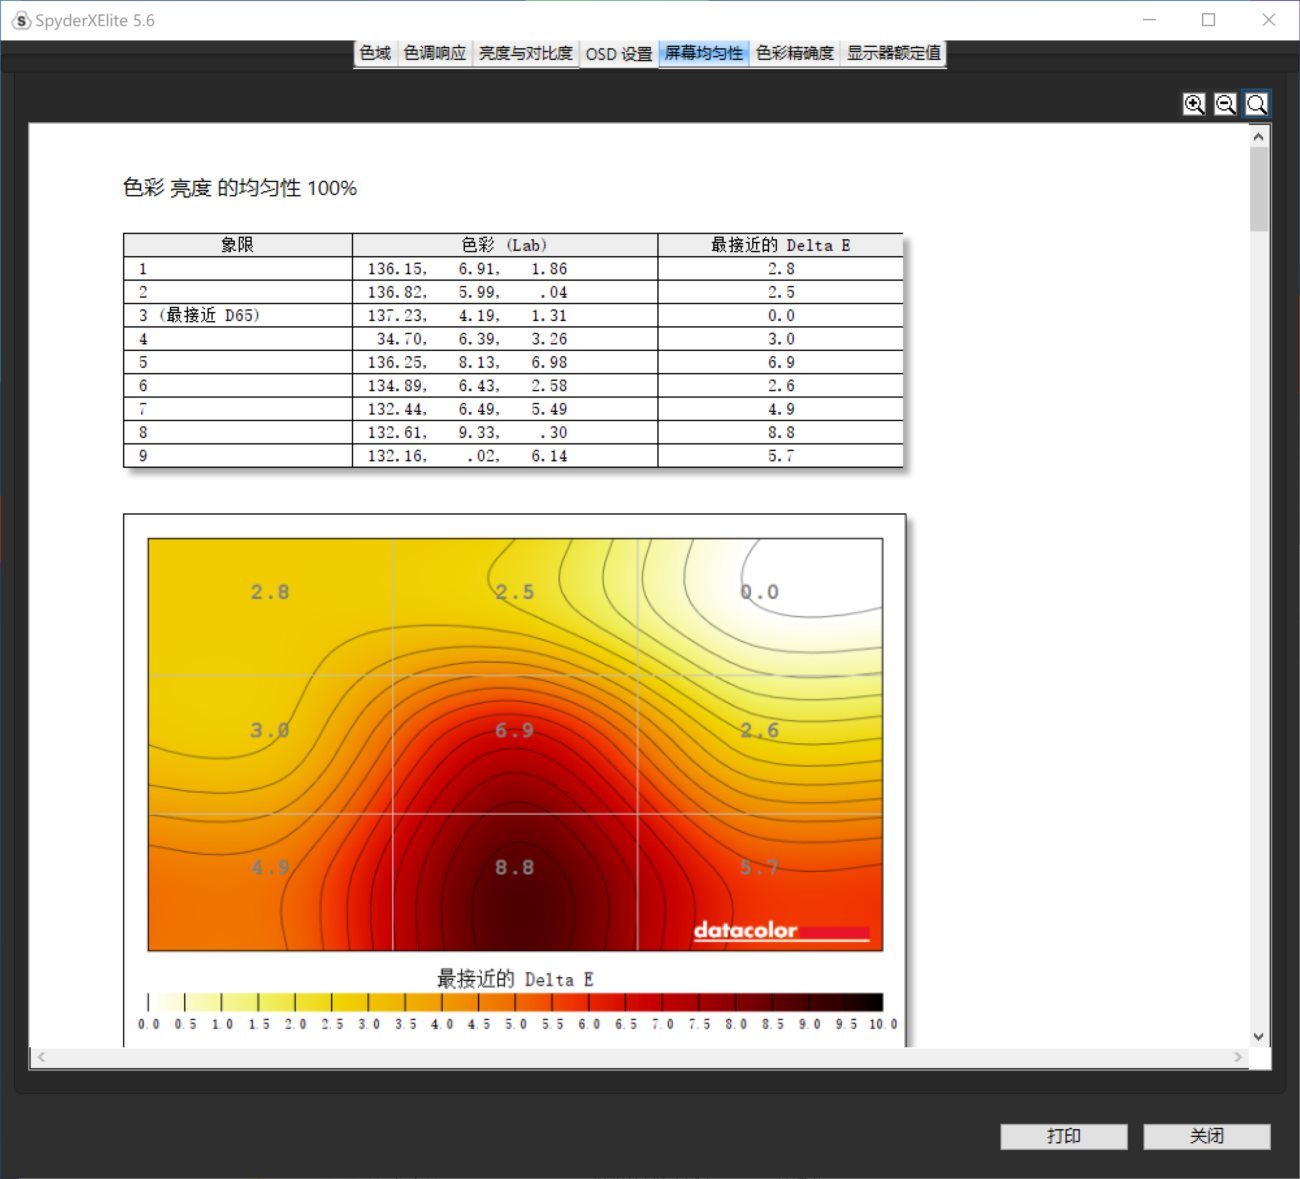This screenshot has width=1300, height=1179.
Task: Click the horizontal scrollbar right arrow
Action: [1238, 1057]
